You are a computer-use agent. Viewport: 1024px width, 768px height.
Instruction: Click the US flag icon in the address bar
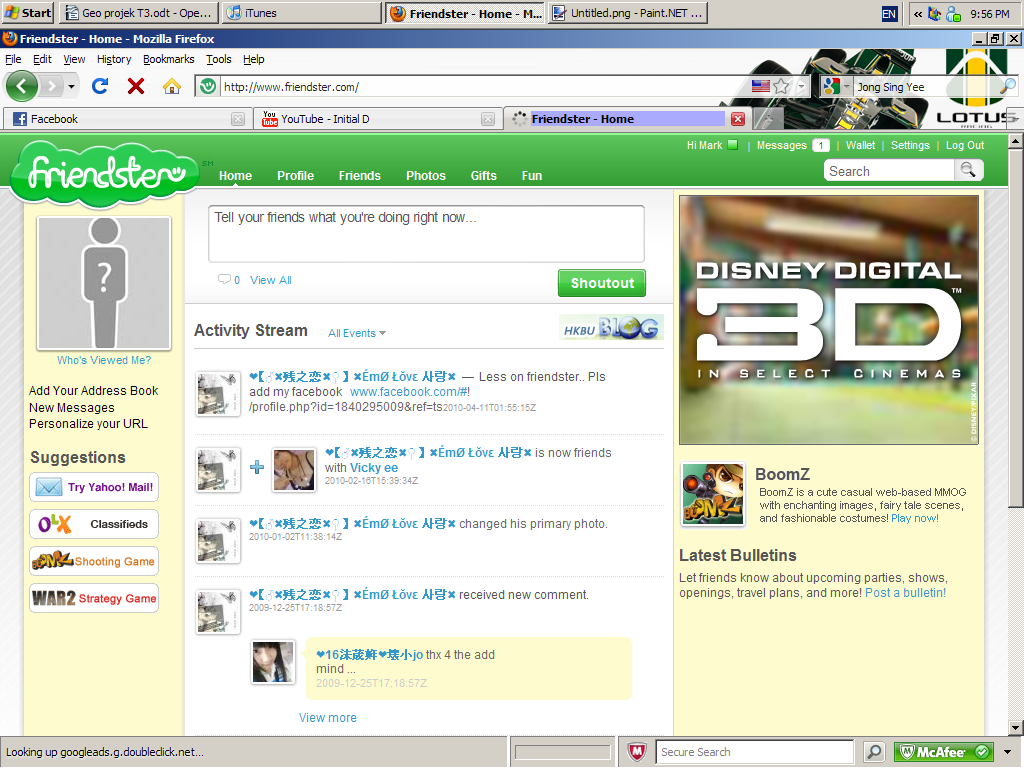click(761, 86)
